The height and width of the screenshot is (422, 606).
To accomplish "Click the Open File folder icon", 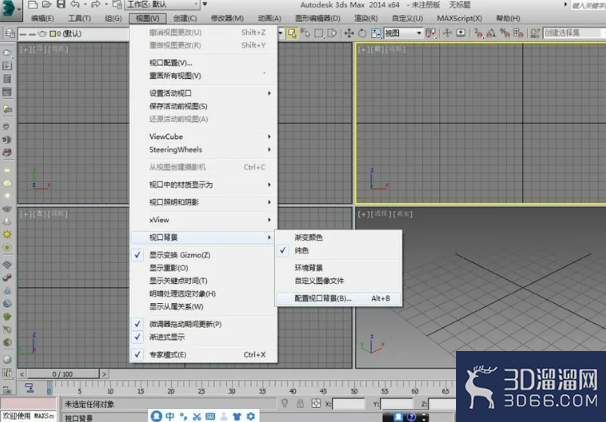I will [47, 5].
